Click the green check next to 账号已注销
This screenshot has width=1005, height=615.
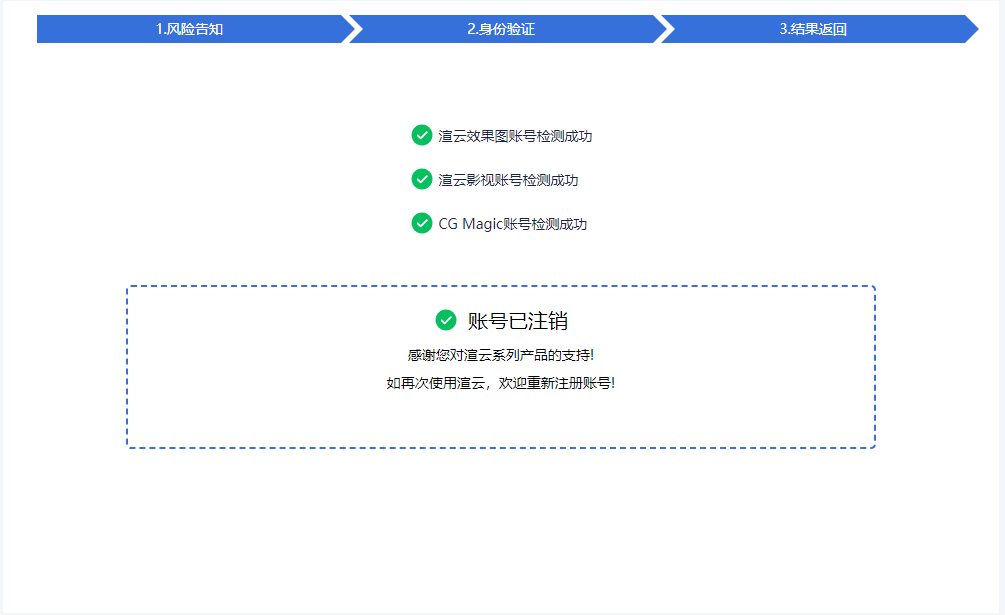click(x=446, y=320)
